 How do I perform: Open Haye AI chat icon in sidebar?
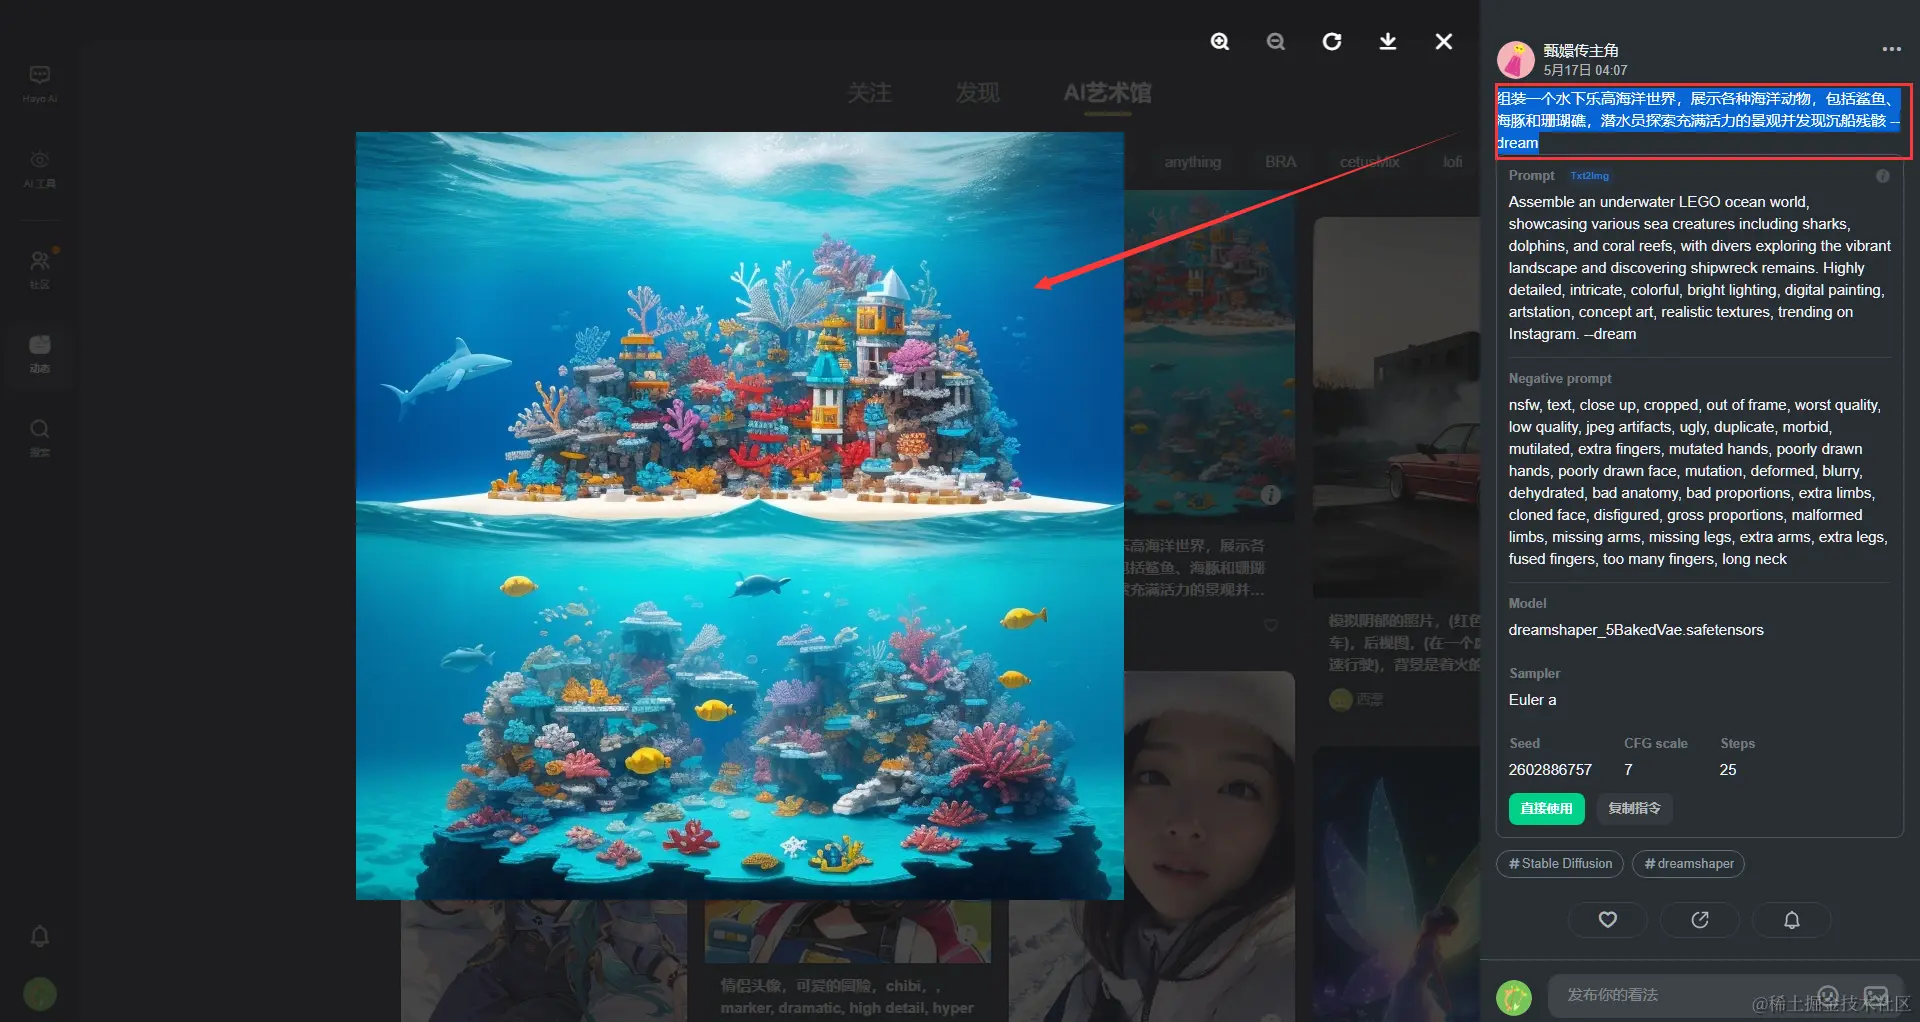(40, 83)
